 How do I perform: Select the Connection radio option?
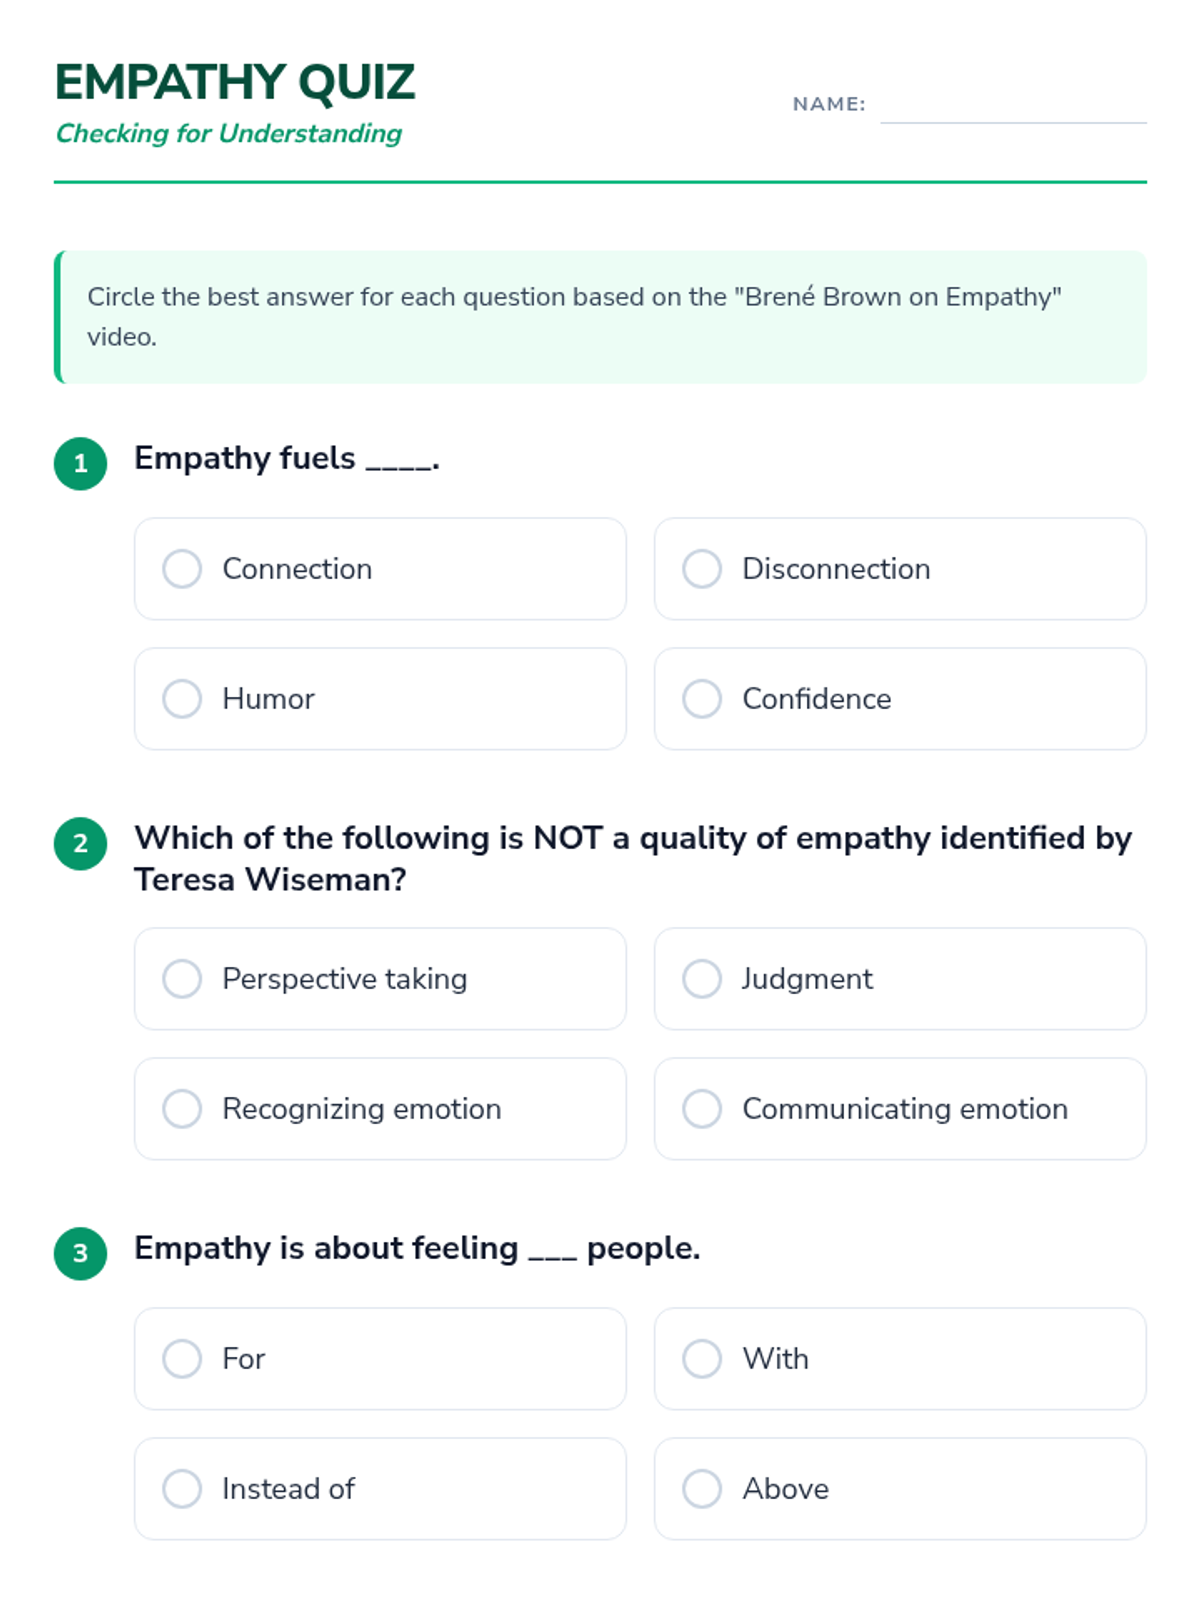[x=182, y=569]
